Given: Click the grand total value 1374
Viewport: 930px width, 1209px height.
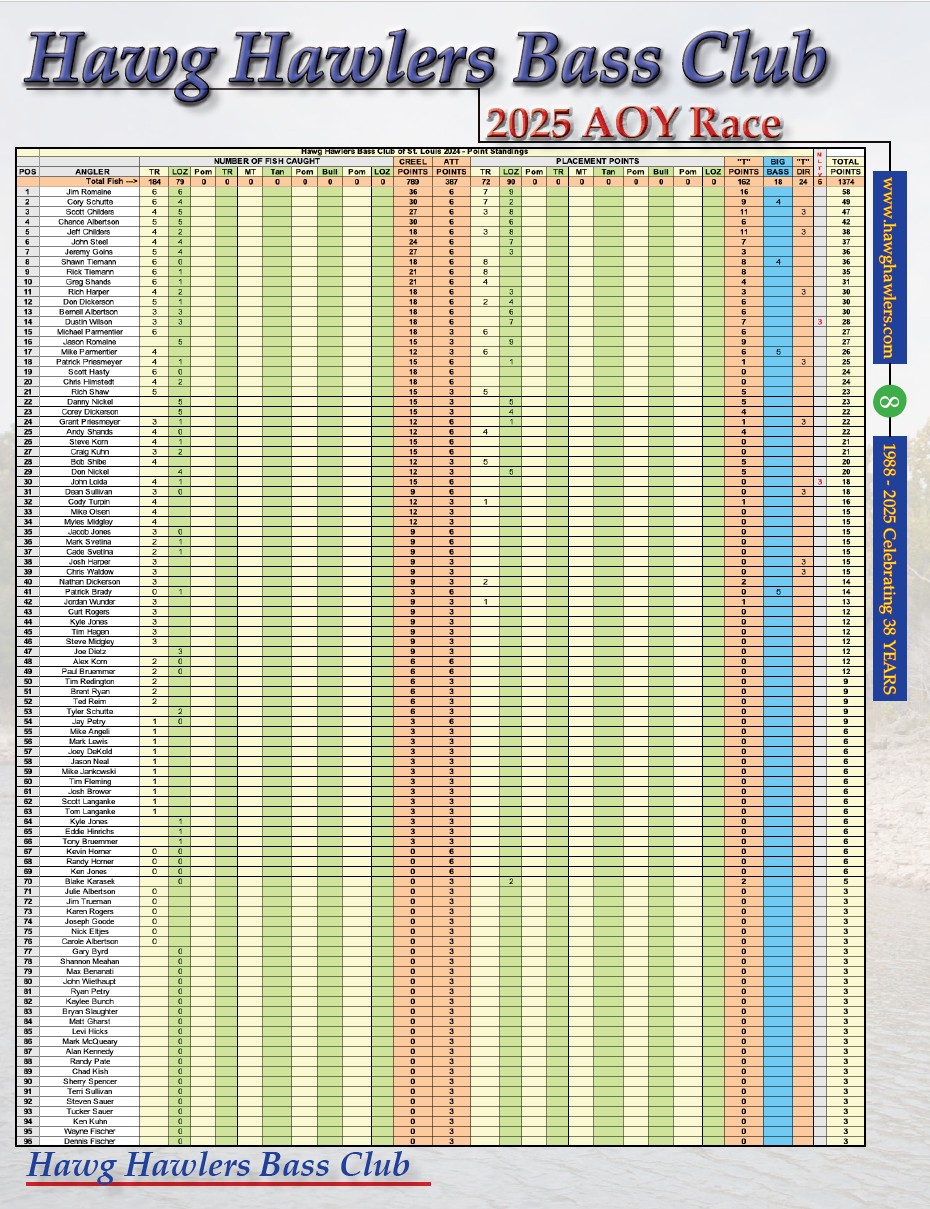Looking at the screenshot, I should [846, 181].
